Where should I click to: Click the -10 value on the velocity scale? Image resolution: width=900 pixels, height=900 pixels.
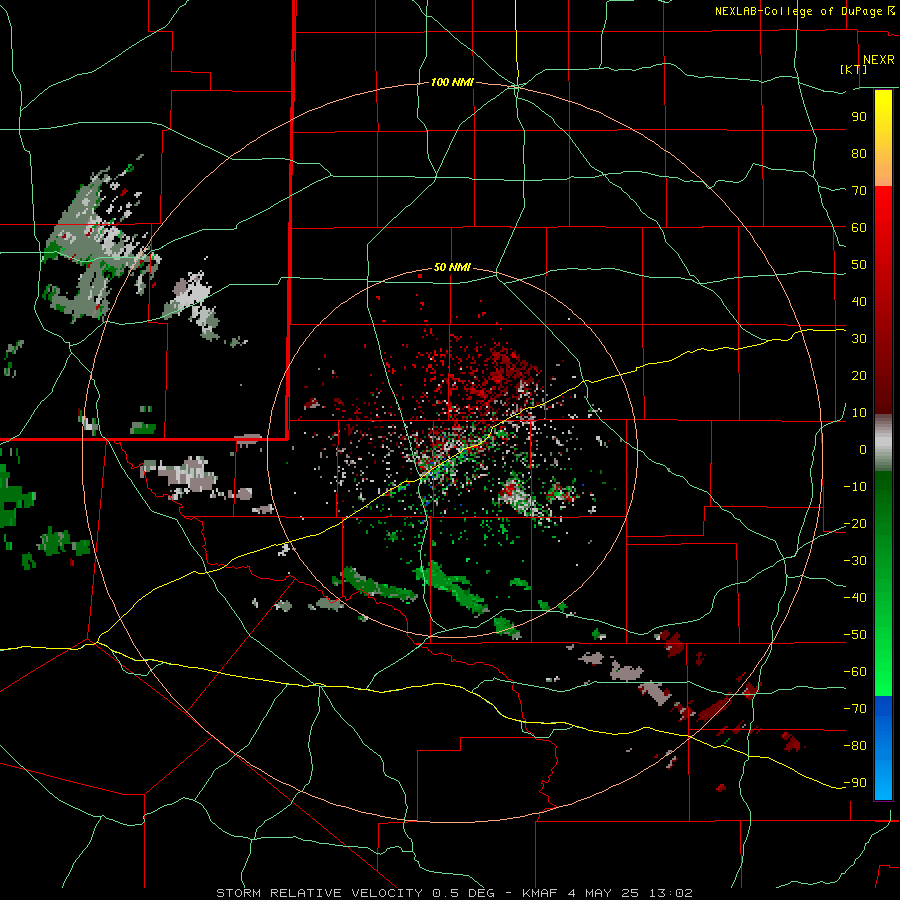(855, 487)
